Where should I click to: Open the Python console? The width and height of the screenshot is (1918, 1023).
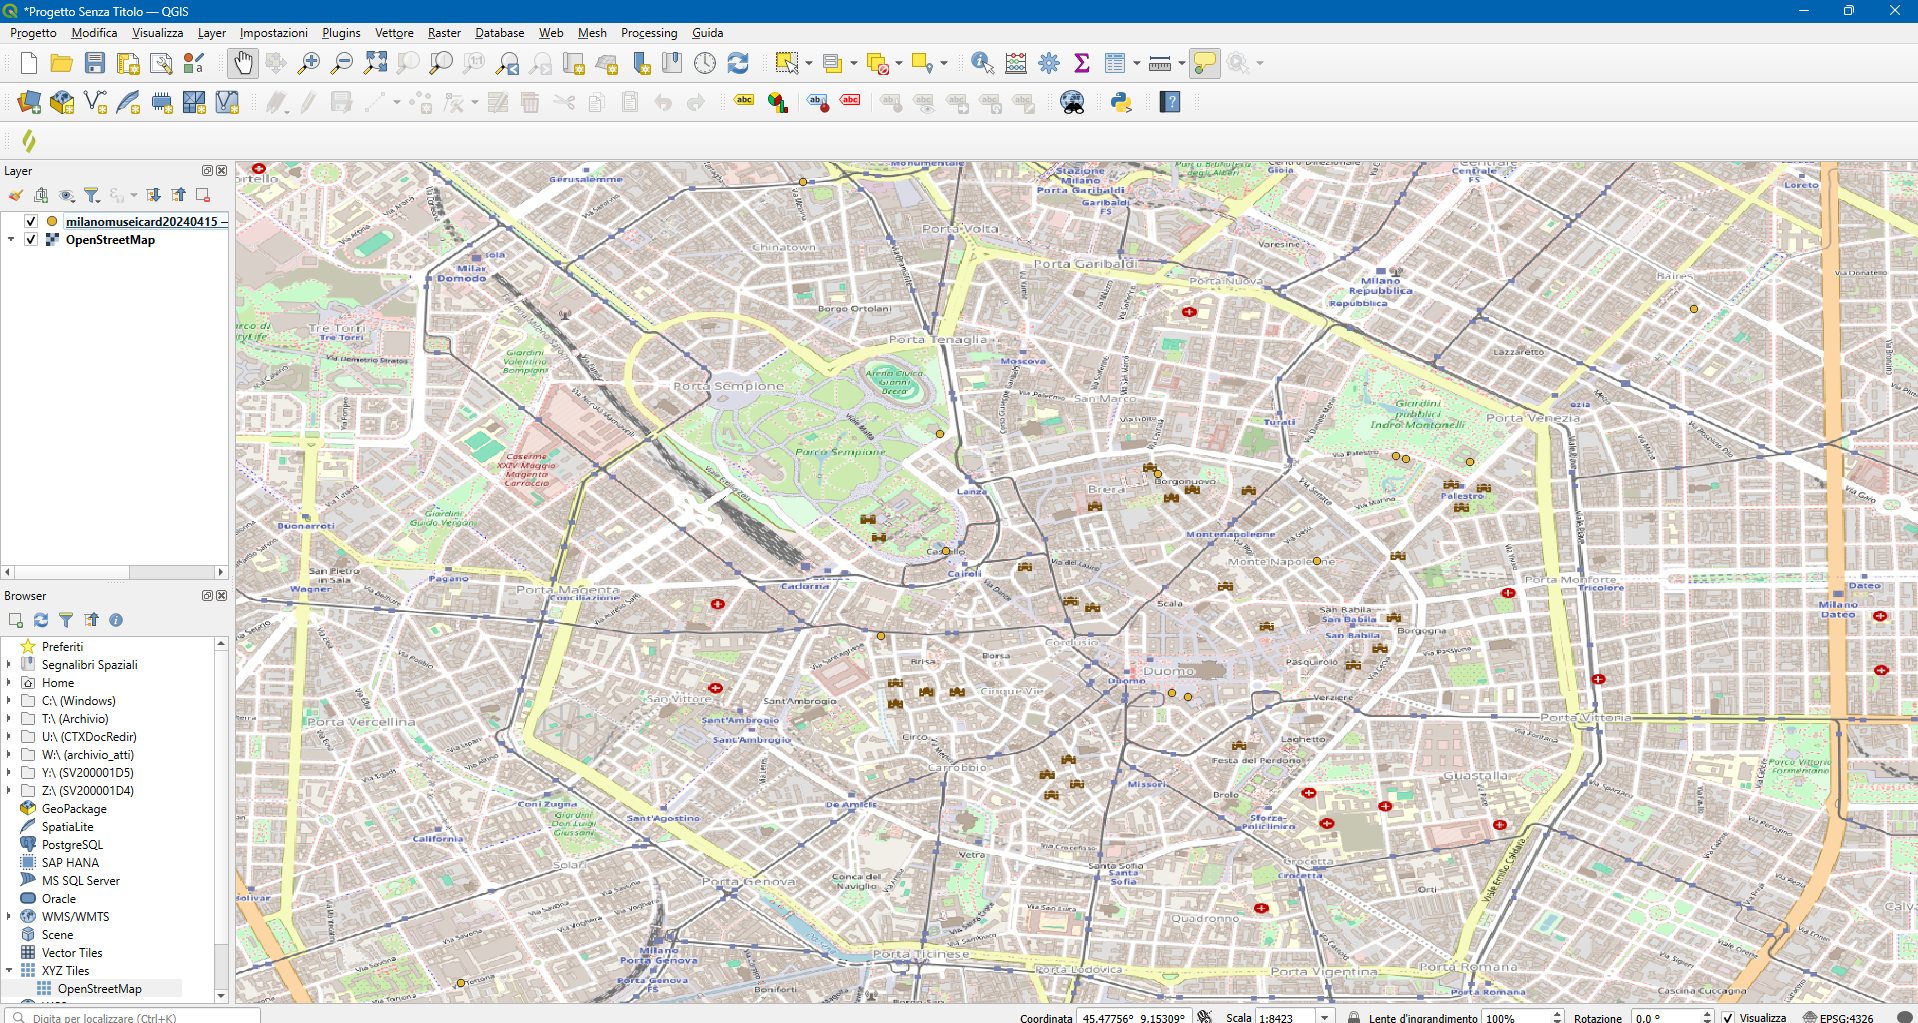[x=1121, y=102]
